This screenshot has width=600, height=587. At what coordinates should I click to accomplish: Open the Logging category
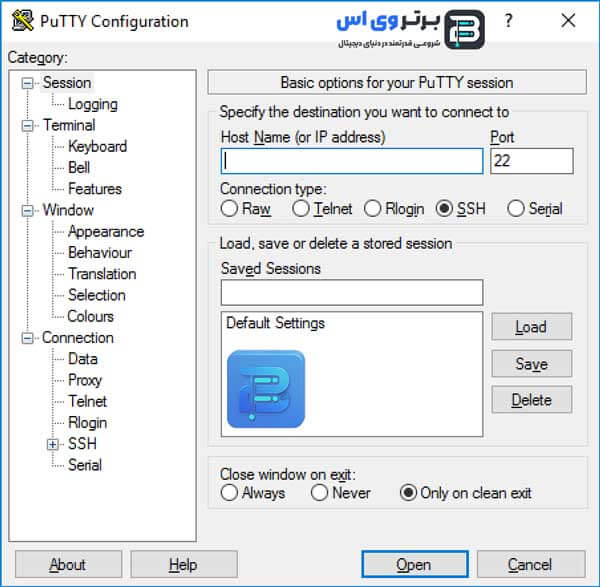pyautogui.click(x=93, y=104)
